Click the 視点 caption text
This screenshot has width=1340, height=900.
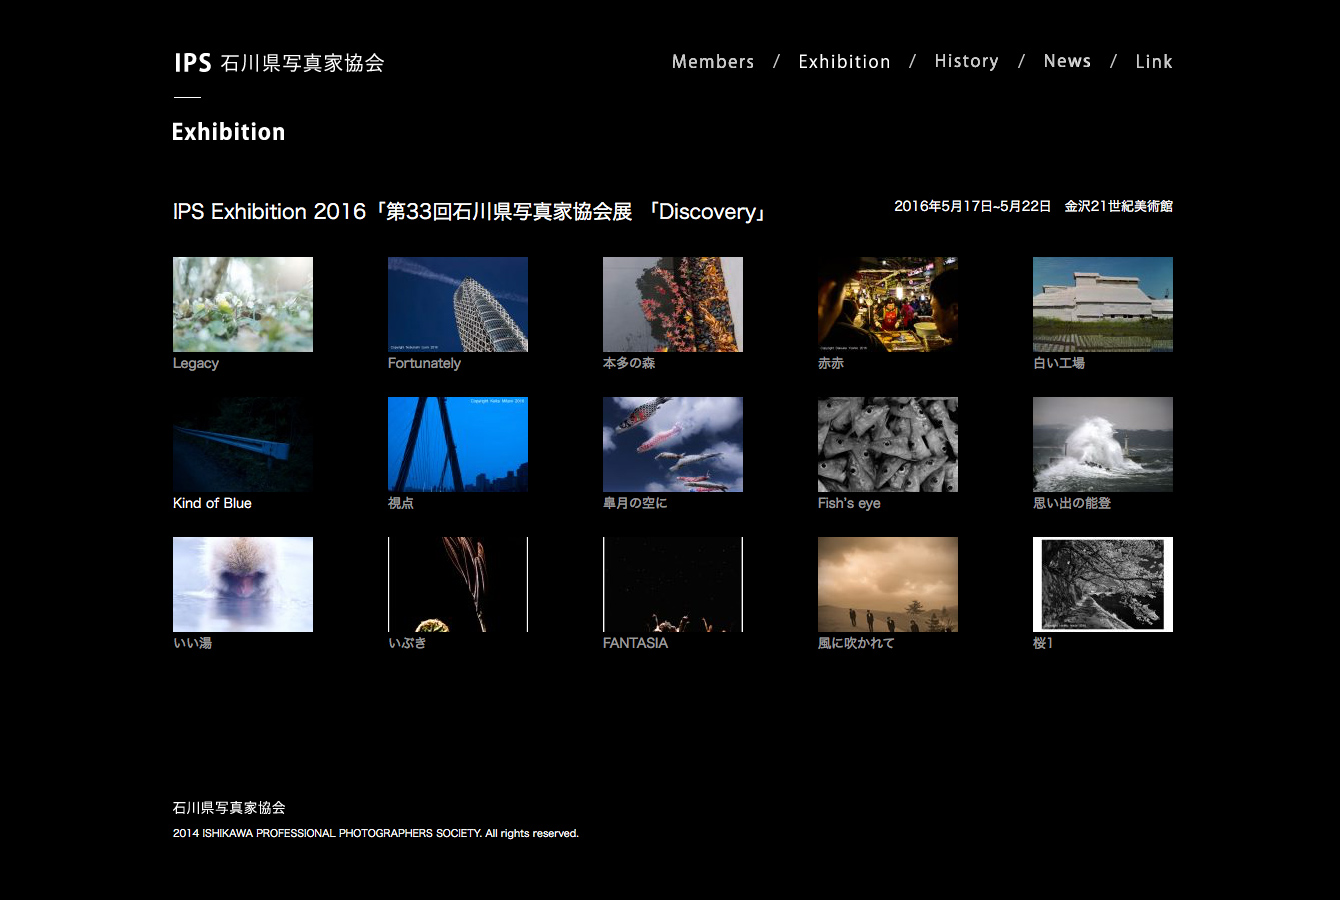401,503
